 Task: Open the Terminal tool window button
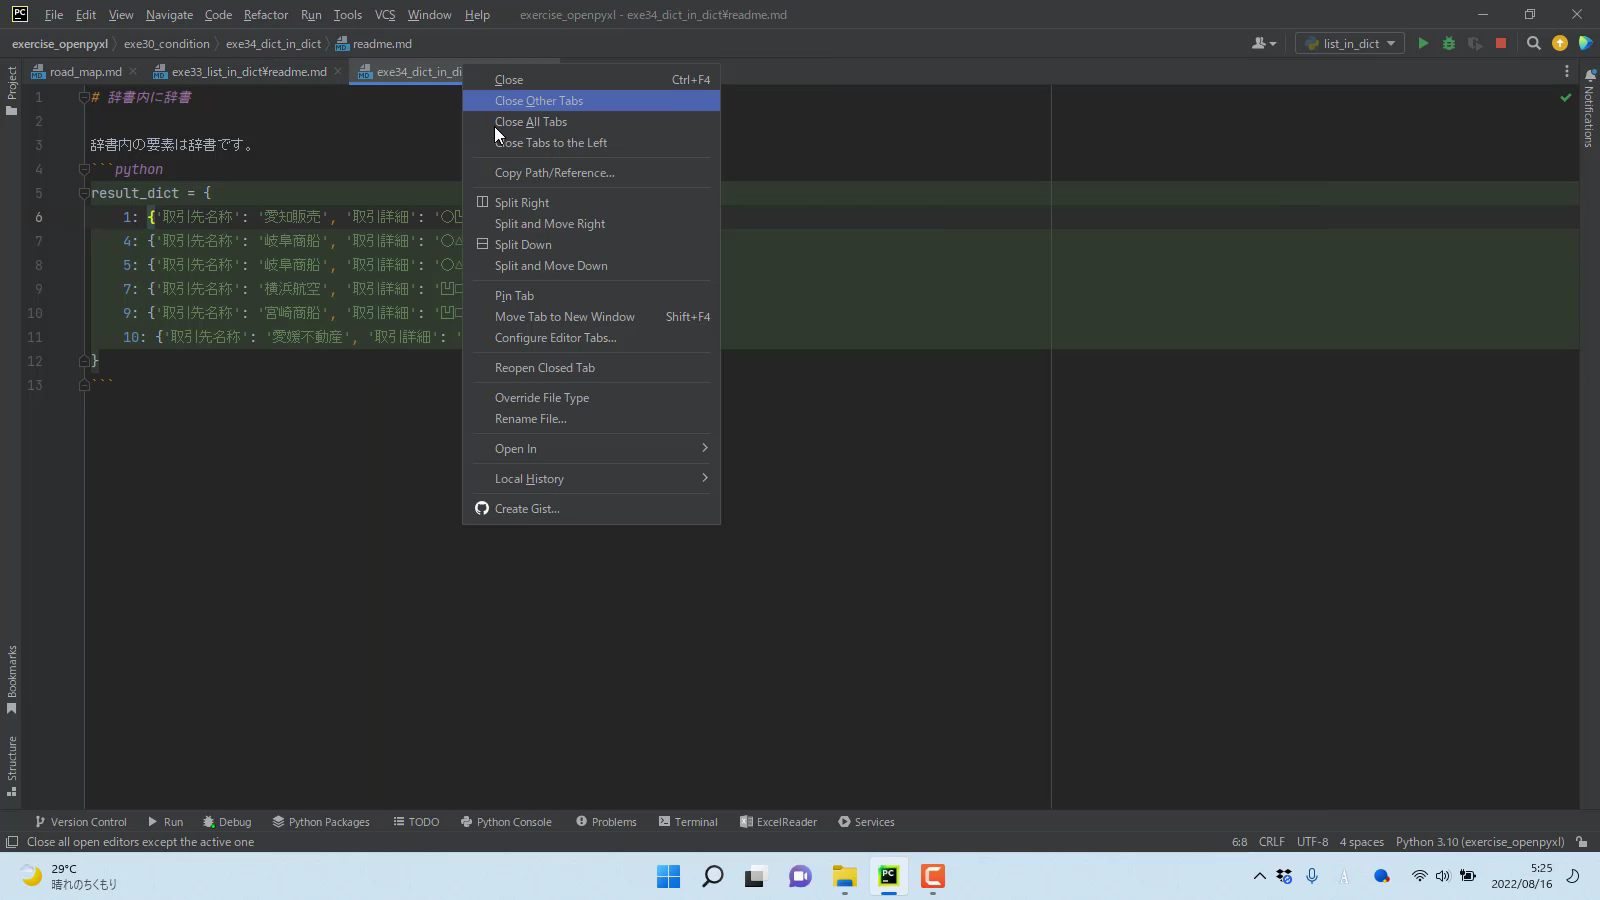click(688, 822)
